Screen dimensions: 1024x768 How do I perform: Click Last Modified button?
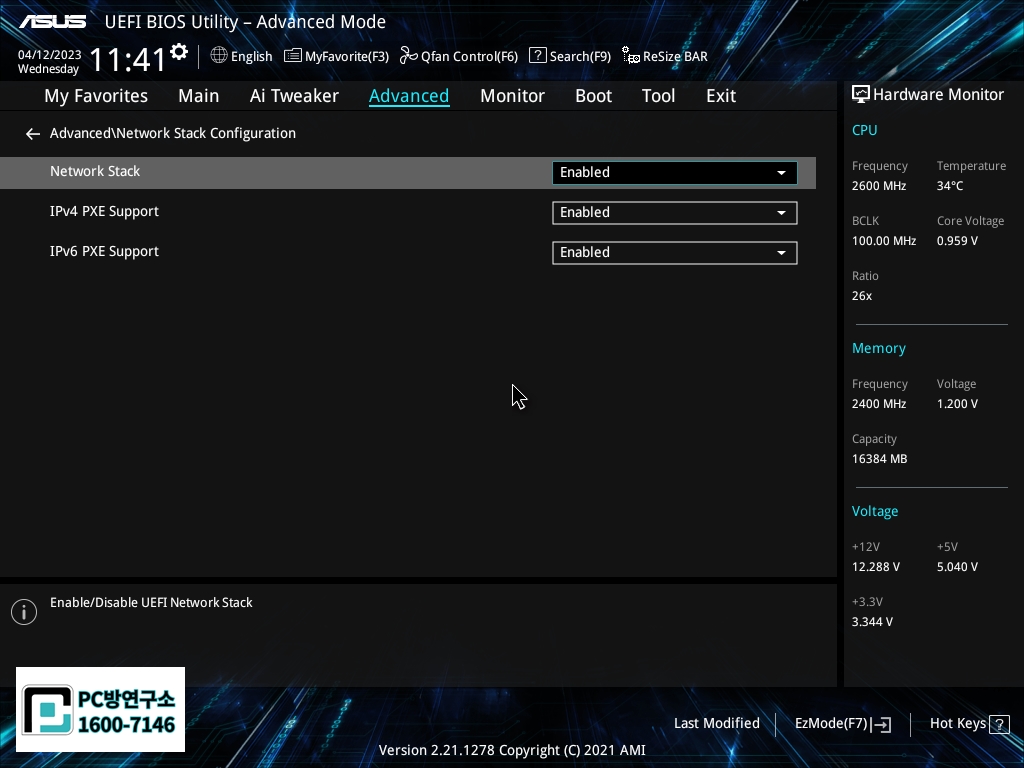(x=716, y=724)
